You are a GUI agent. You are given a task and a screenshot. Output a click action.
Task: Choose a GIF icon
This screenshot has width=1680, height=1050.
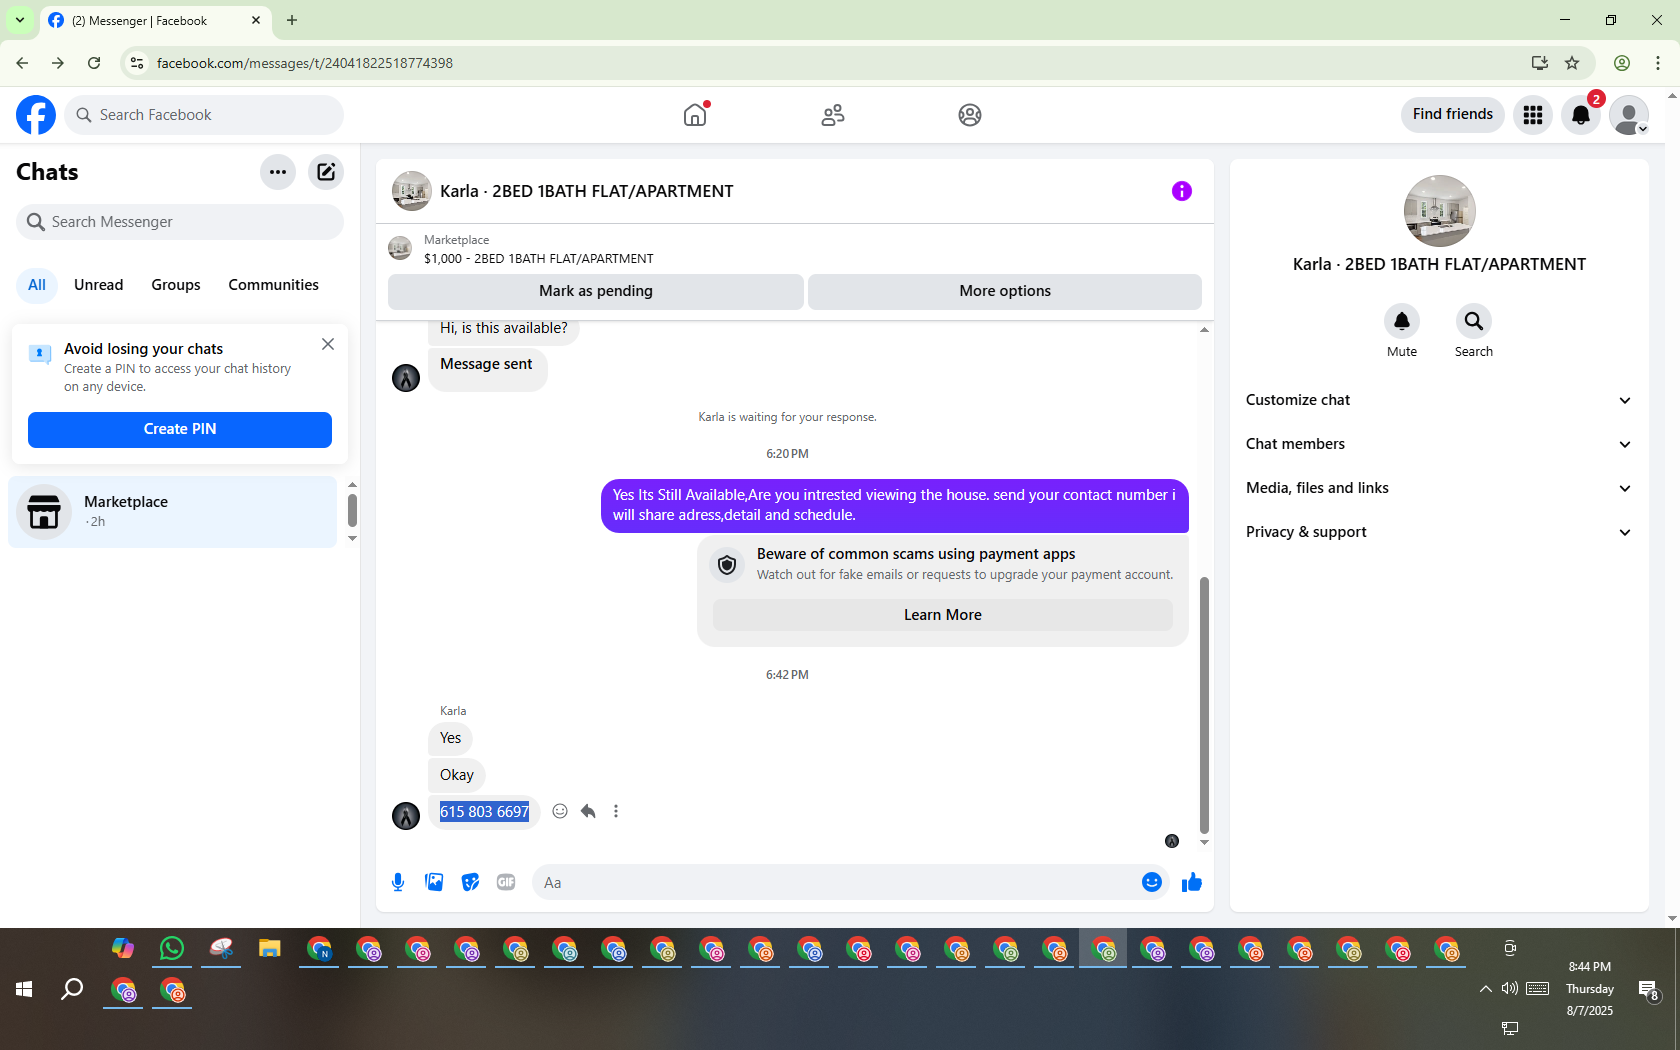pos(506,882)
